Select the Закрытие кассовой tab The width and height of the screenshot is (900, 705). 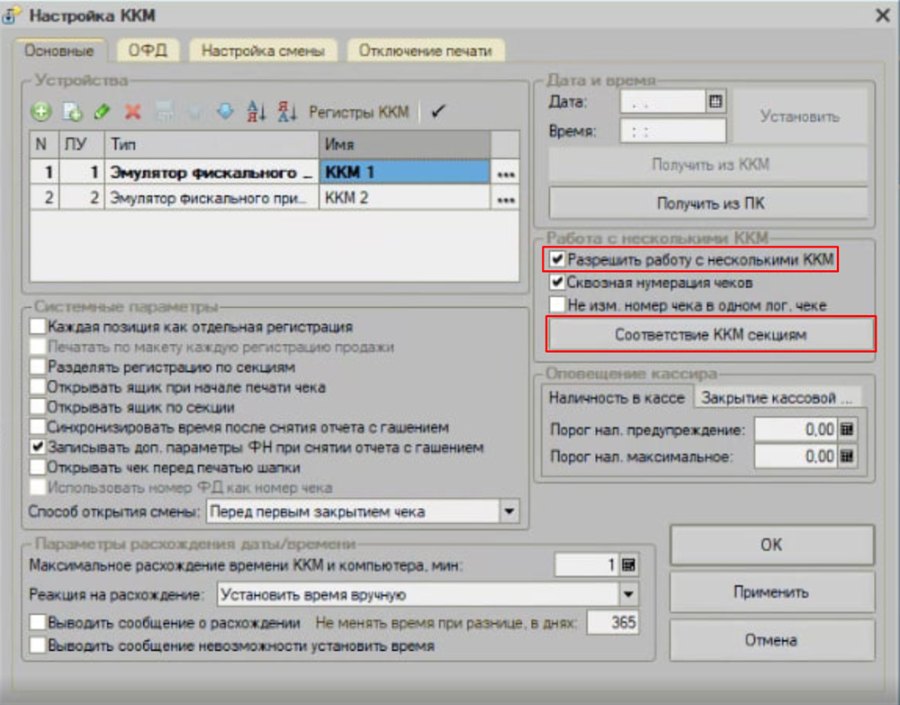tap(777, 398)
